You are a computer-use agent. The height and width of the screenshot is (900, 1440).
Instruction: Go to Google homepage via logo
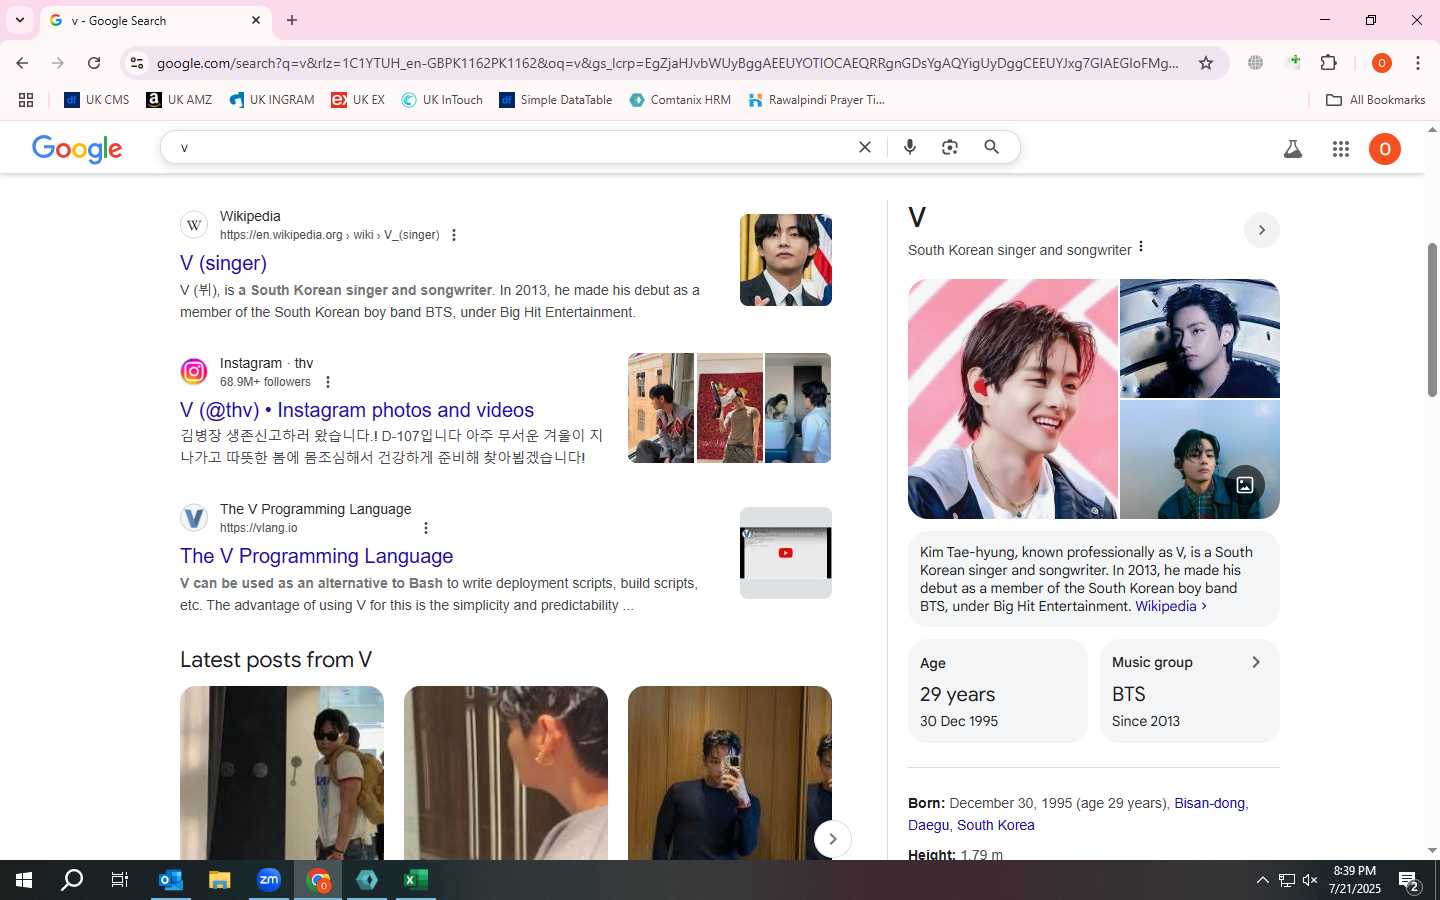tap(77, 149)
